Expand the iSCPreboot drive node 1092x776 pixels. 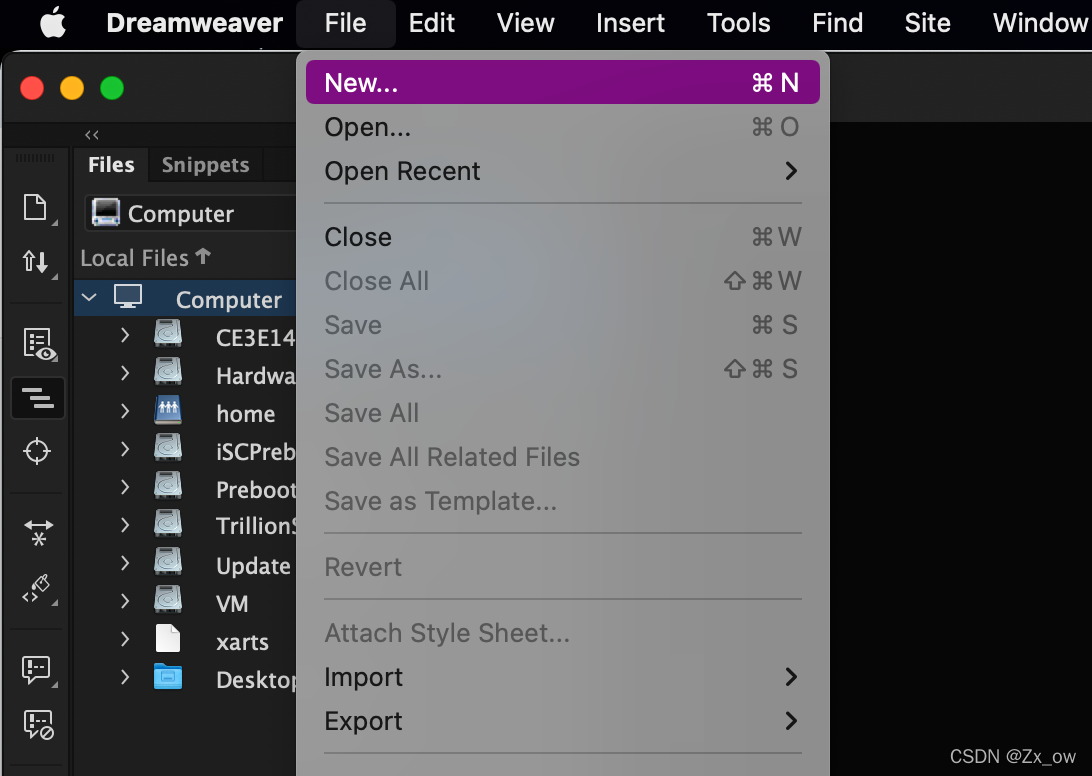click(x=125, y=449)
